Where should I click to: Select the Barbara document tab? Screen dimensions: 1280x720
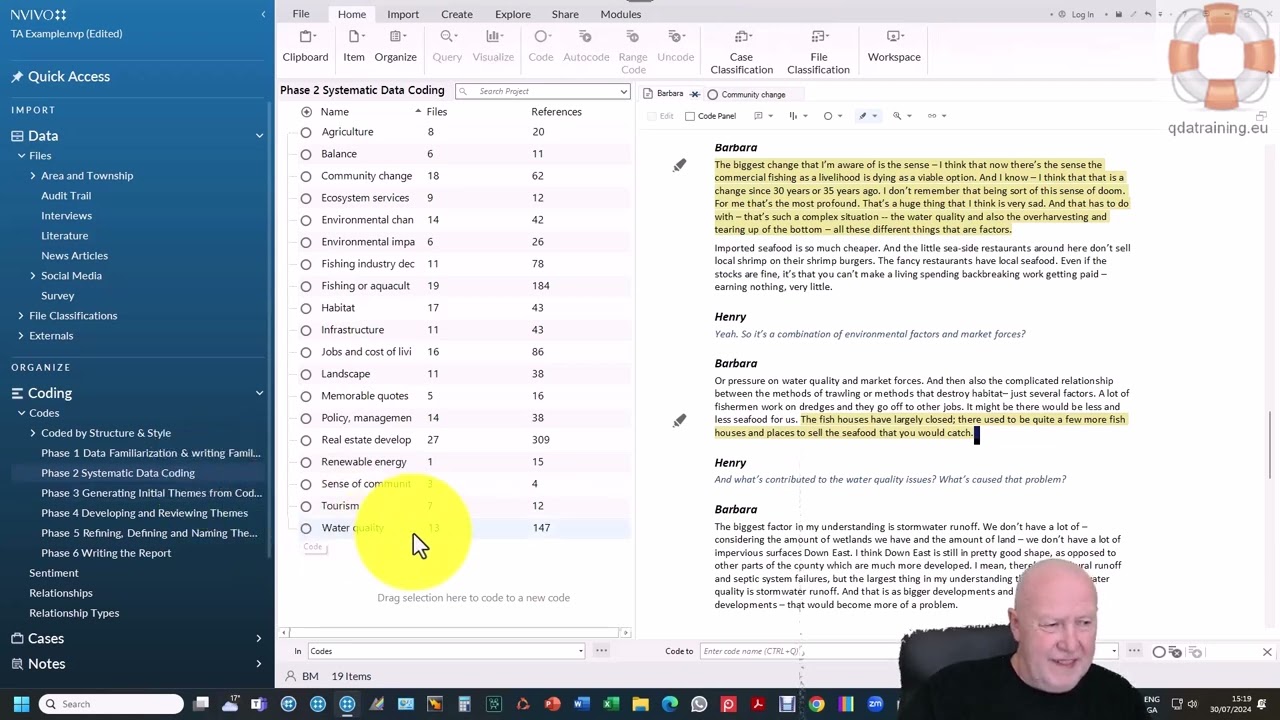click(669, 94)
